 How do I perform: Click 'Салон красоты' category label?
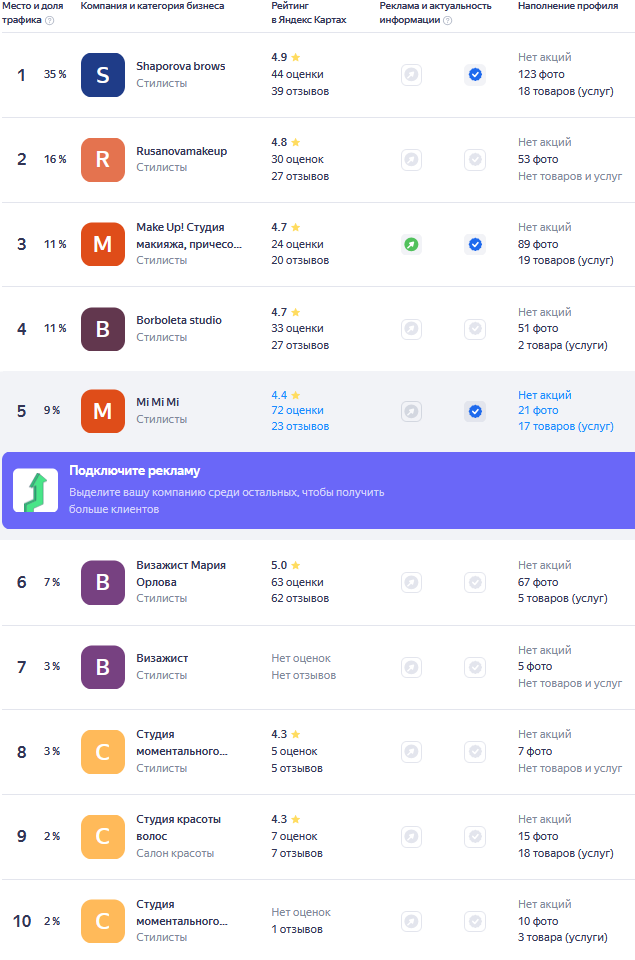[175, 853]
